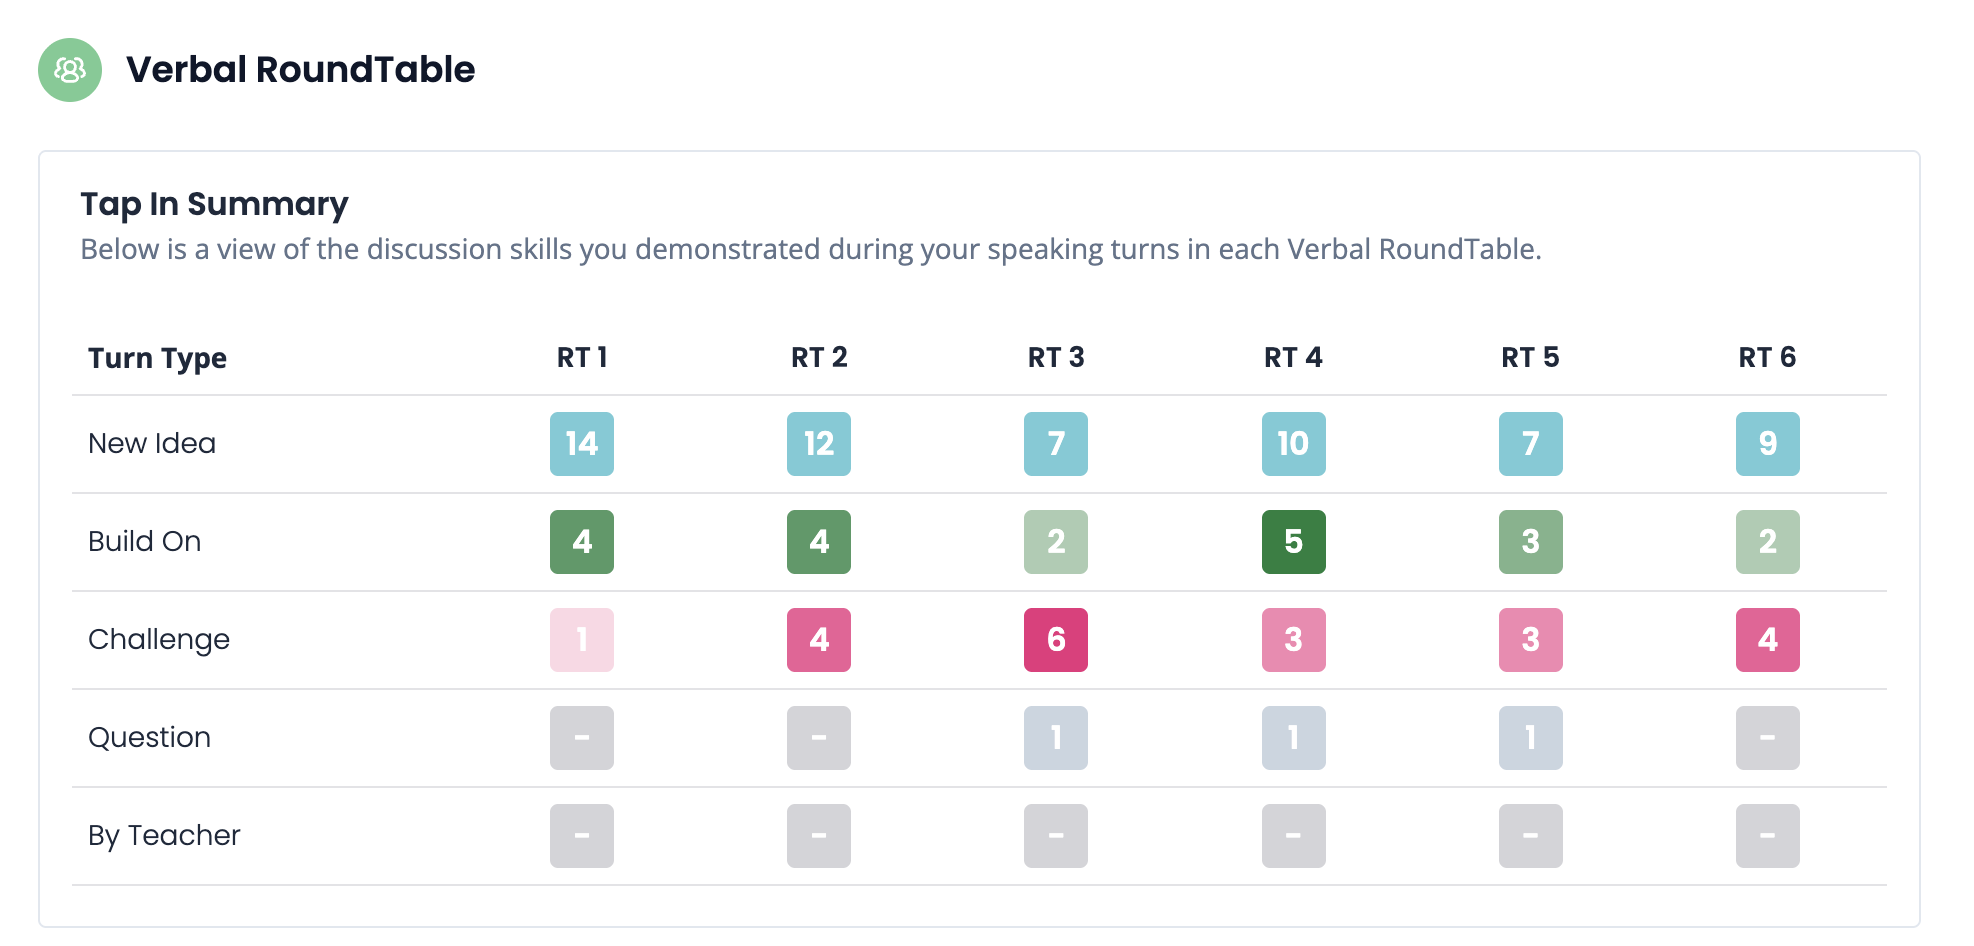The image size is (1974, 946).
Task: Click the RT 5 Question count badge
Action: (x=1530, y=738)
